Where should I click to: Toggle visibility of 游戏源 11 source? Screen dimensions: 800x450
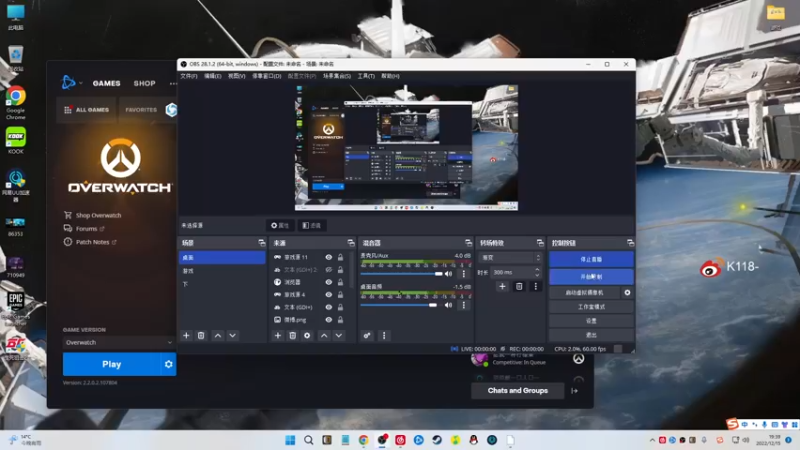tap(329, 257)
